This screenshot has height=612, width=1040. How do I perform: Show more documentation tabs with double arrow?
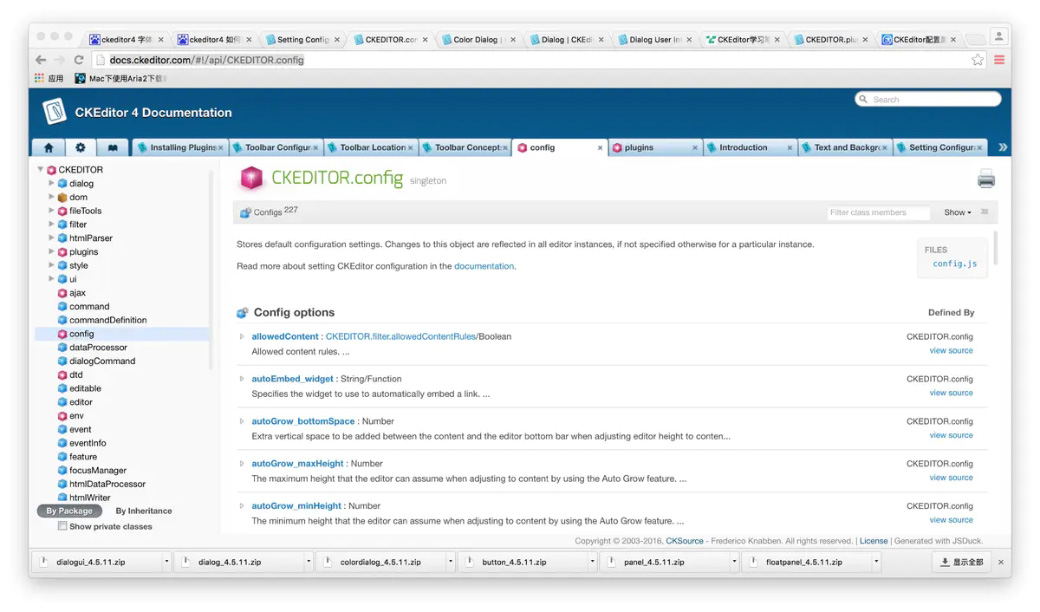1002,147
